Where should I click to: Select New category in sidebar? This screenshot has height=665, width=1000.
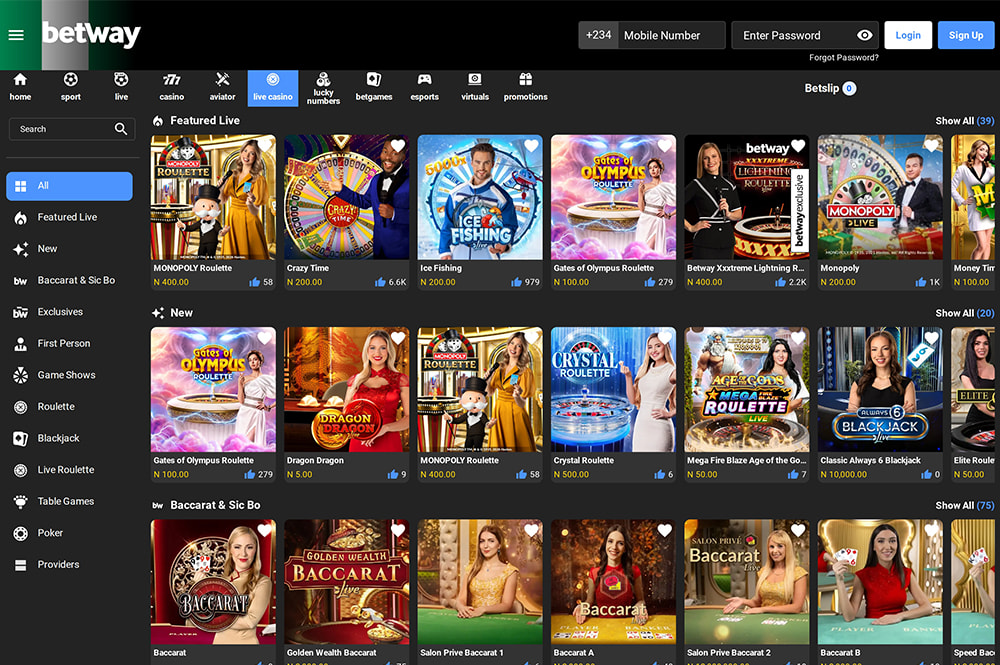point(70,249)
